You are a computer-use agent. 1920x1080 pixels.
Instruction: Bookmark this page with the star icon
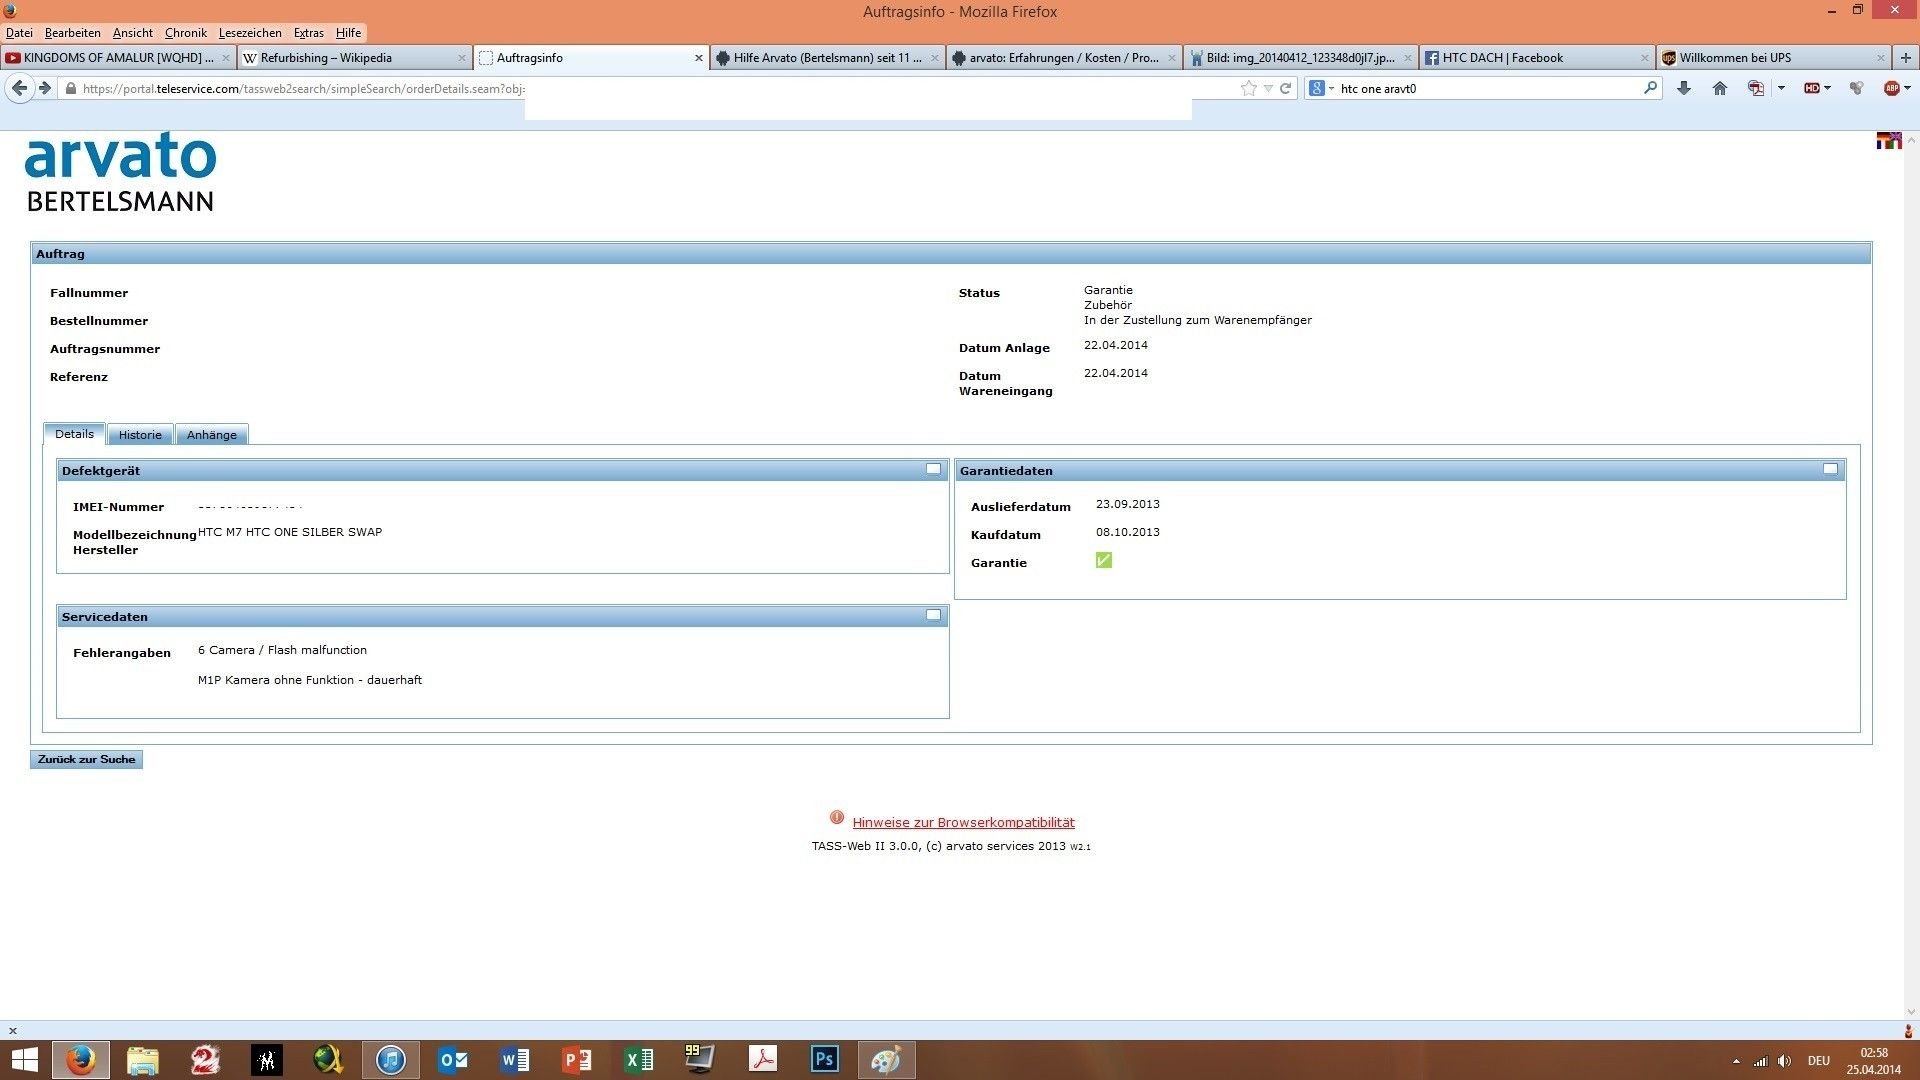(1248, 88)
